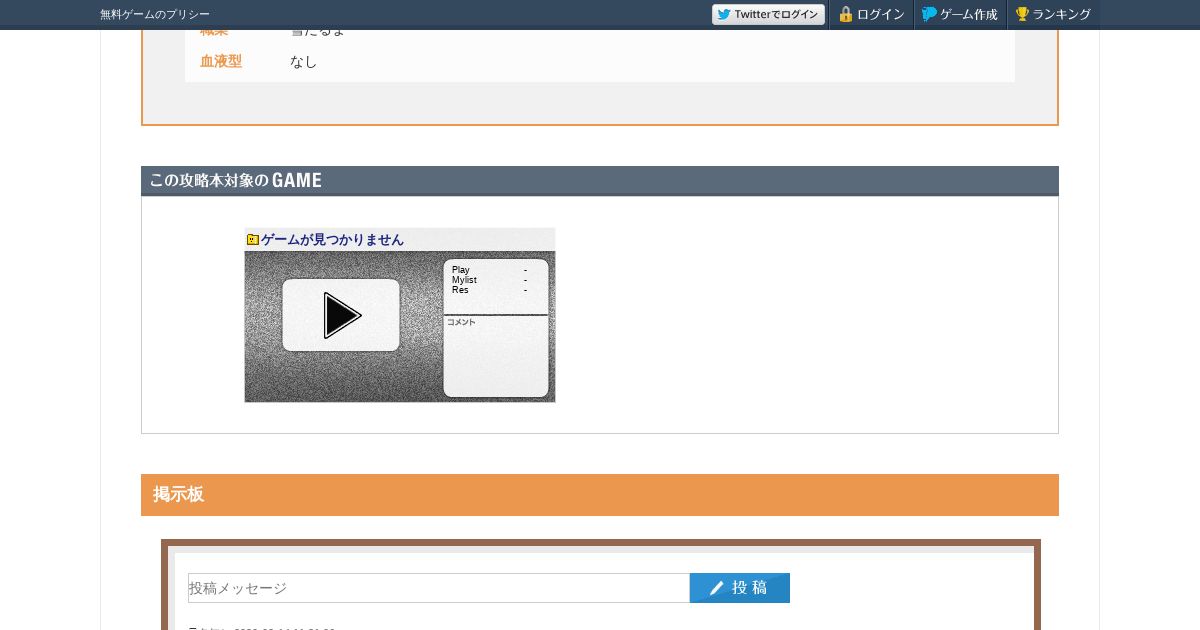Click the small yellow game icon
Screen dimensions: 1200x630
[253, 240]
